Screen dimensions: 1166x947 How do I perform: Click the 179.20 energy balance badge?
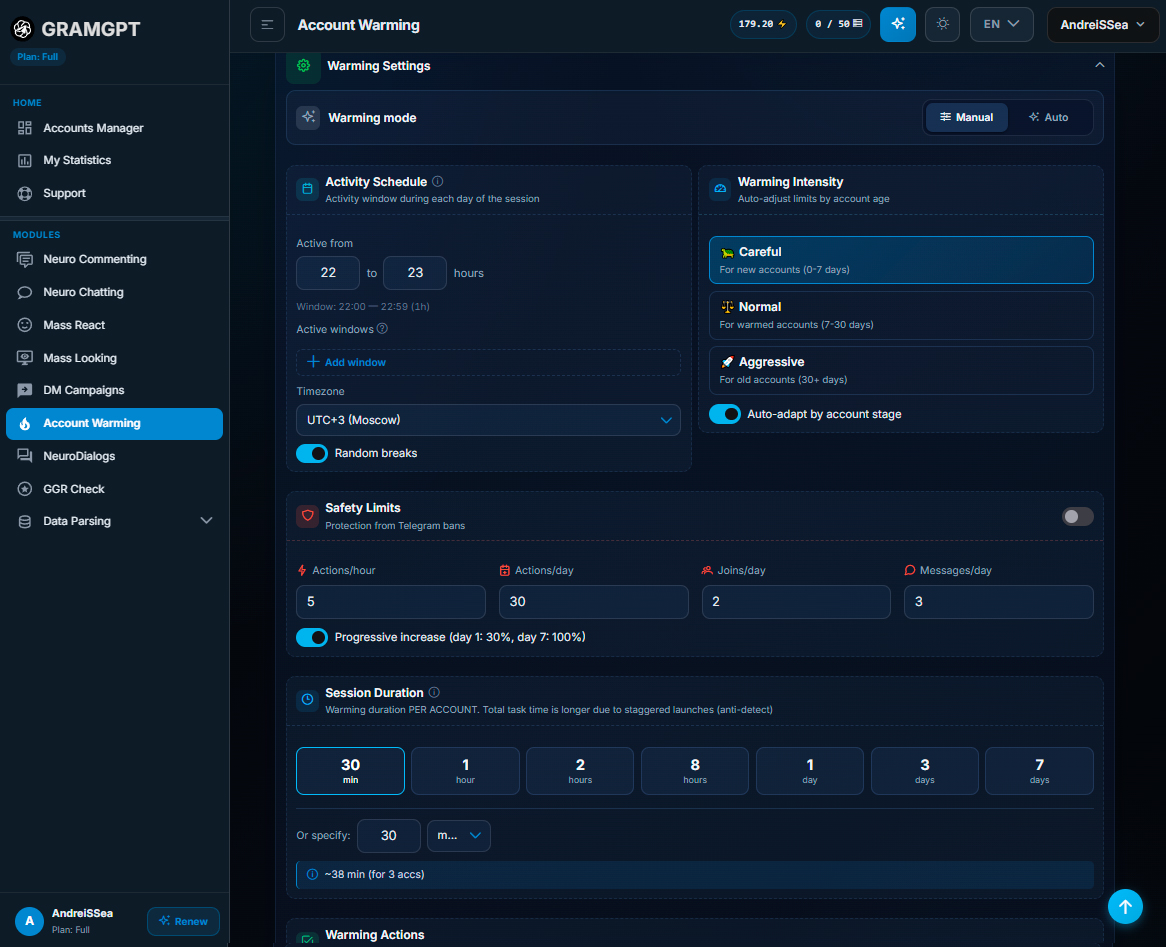coord(763,25)
